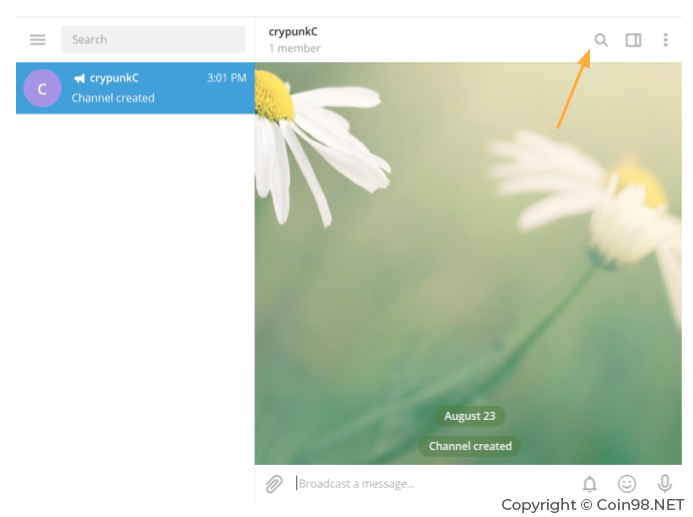Click the Search input field
The image size is (693, 517).
[x=153, y=39]
